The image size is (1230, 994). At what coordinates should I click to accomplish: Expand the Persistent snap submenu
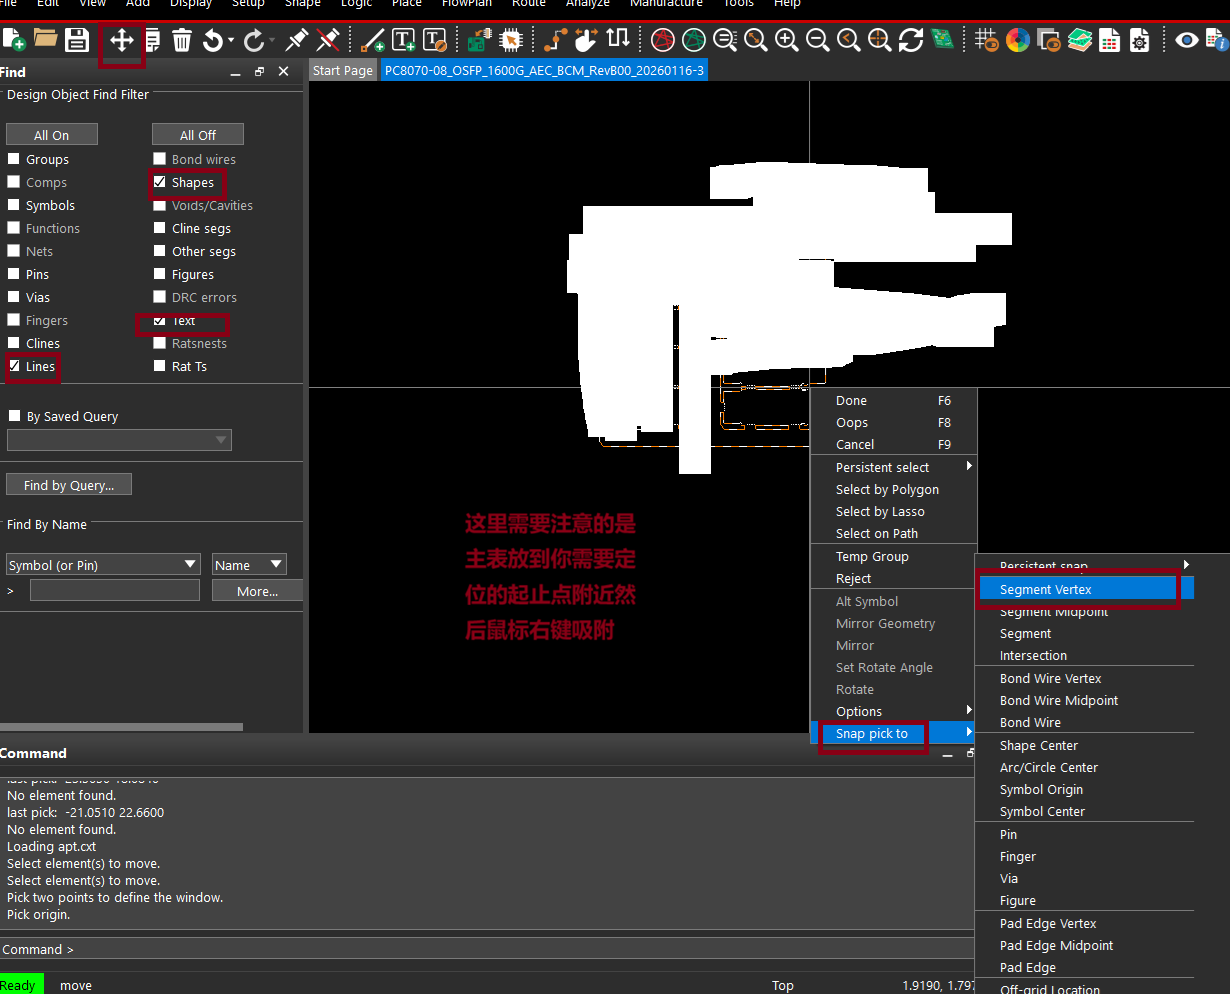click(1085, 566)
